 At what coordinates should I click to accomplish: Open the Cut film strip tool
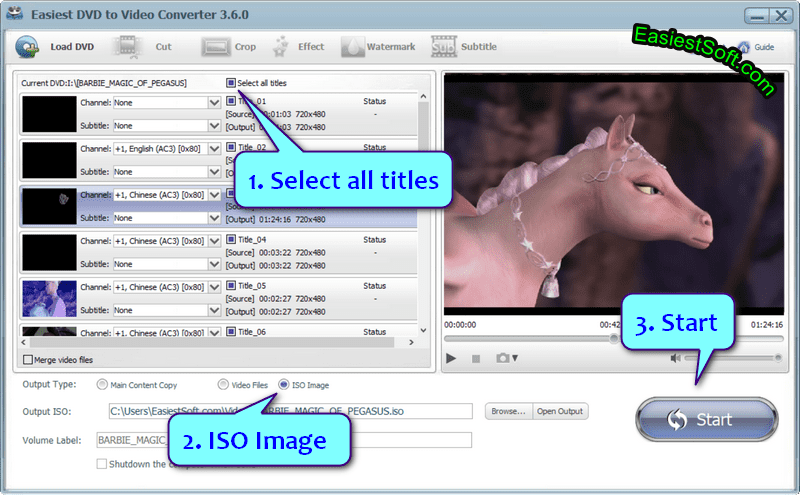[127, 47]
